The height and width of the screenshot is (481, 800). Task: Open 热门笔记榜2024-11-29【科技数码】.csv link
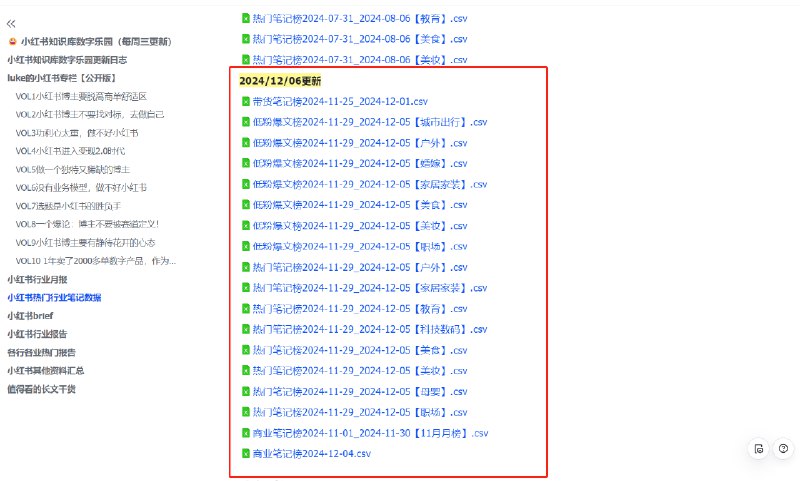[370, 330]
